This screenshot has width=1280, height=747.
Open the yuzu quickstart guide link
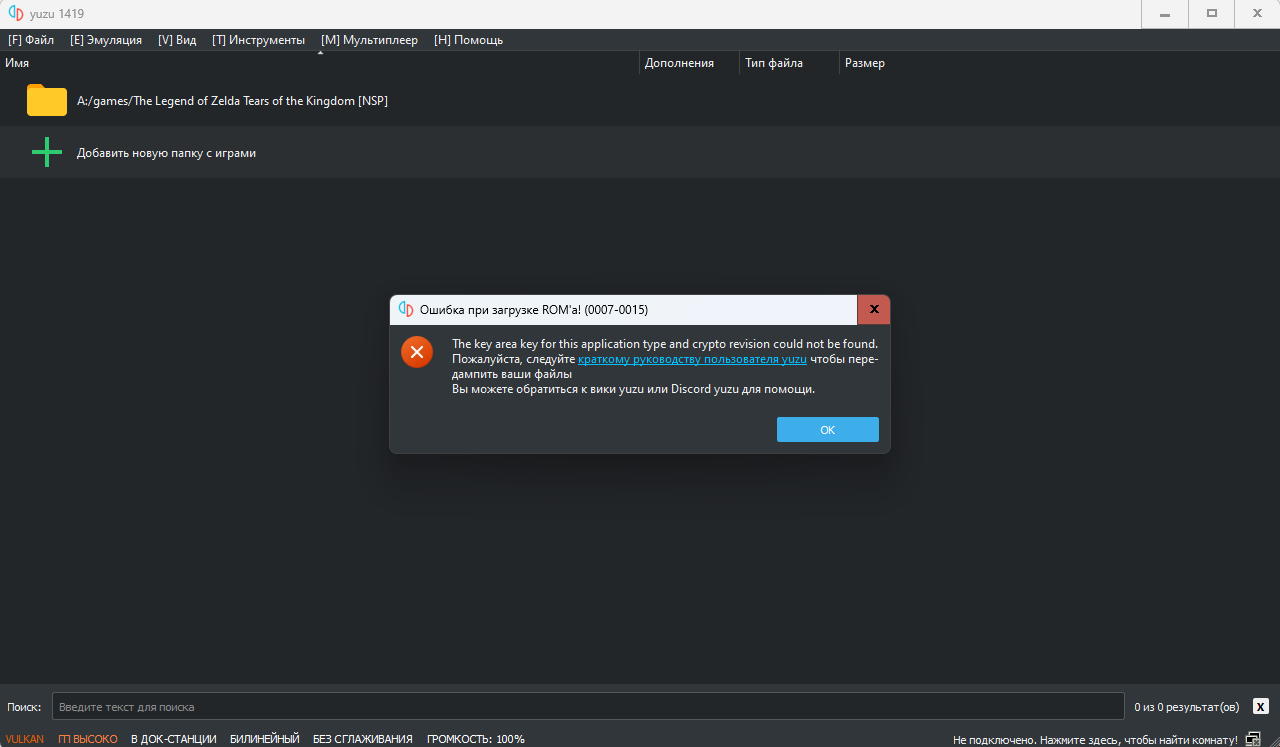(692, 359)
